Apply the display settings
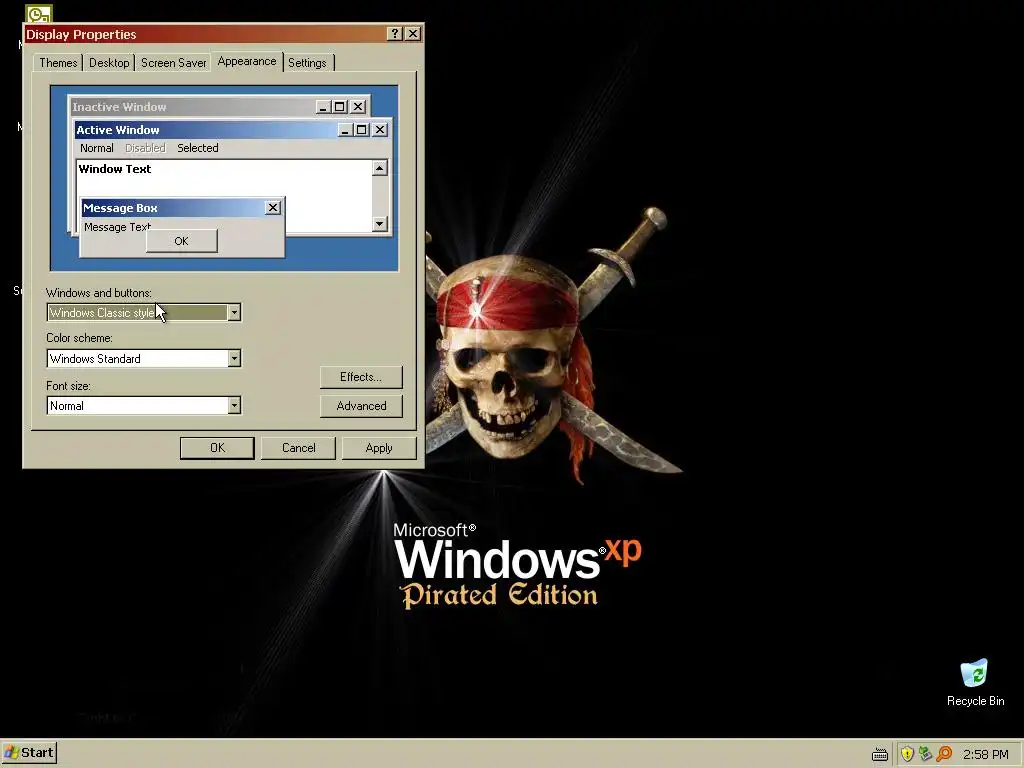Viewport: 1024px width, 768px height. pyautogui.click(x=379, y=448)
